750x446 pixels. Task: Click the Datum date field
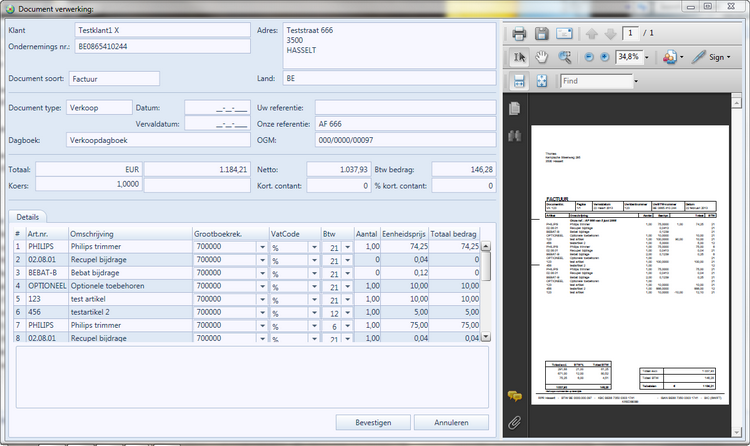(x=217, y=108)
